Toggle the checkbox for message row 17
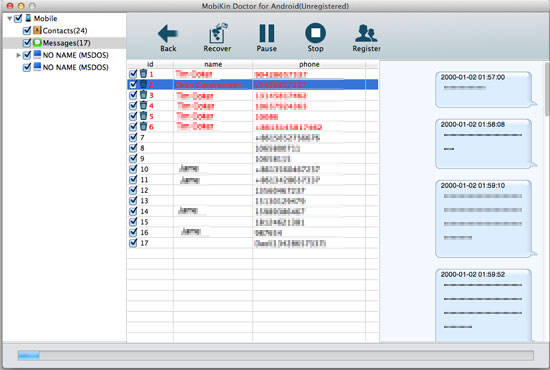Image resolution: width=550 pixels, height=370 pixels. pyautogui.click(x=133, y=242)
